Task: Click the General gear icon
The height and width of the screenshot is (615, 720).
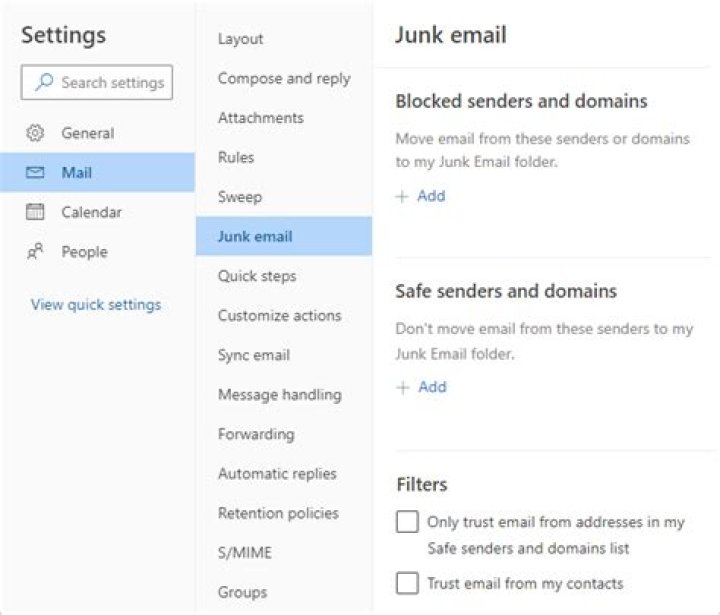Action: click(35, 133)
